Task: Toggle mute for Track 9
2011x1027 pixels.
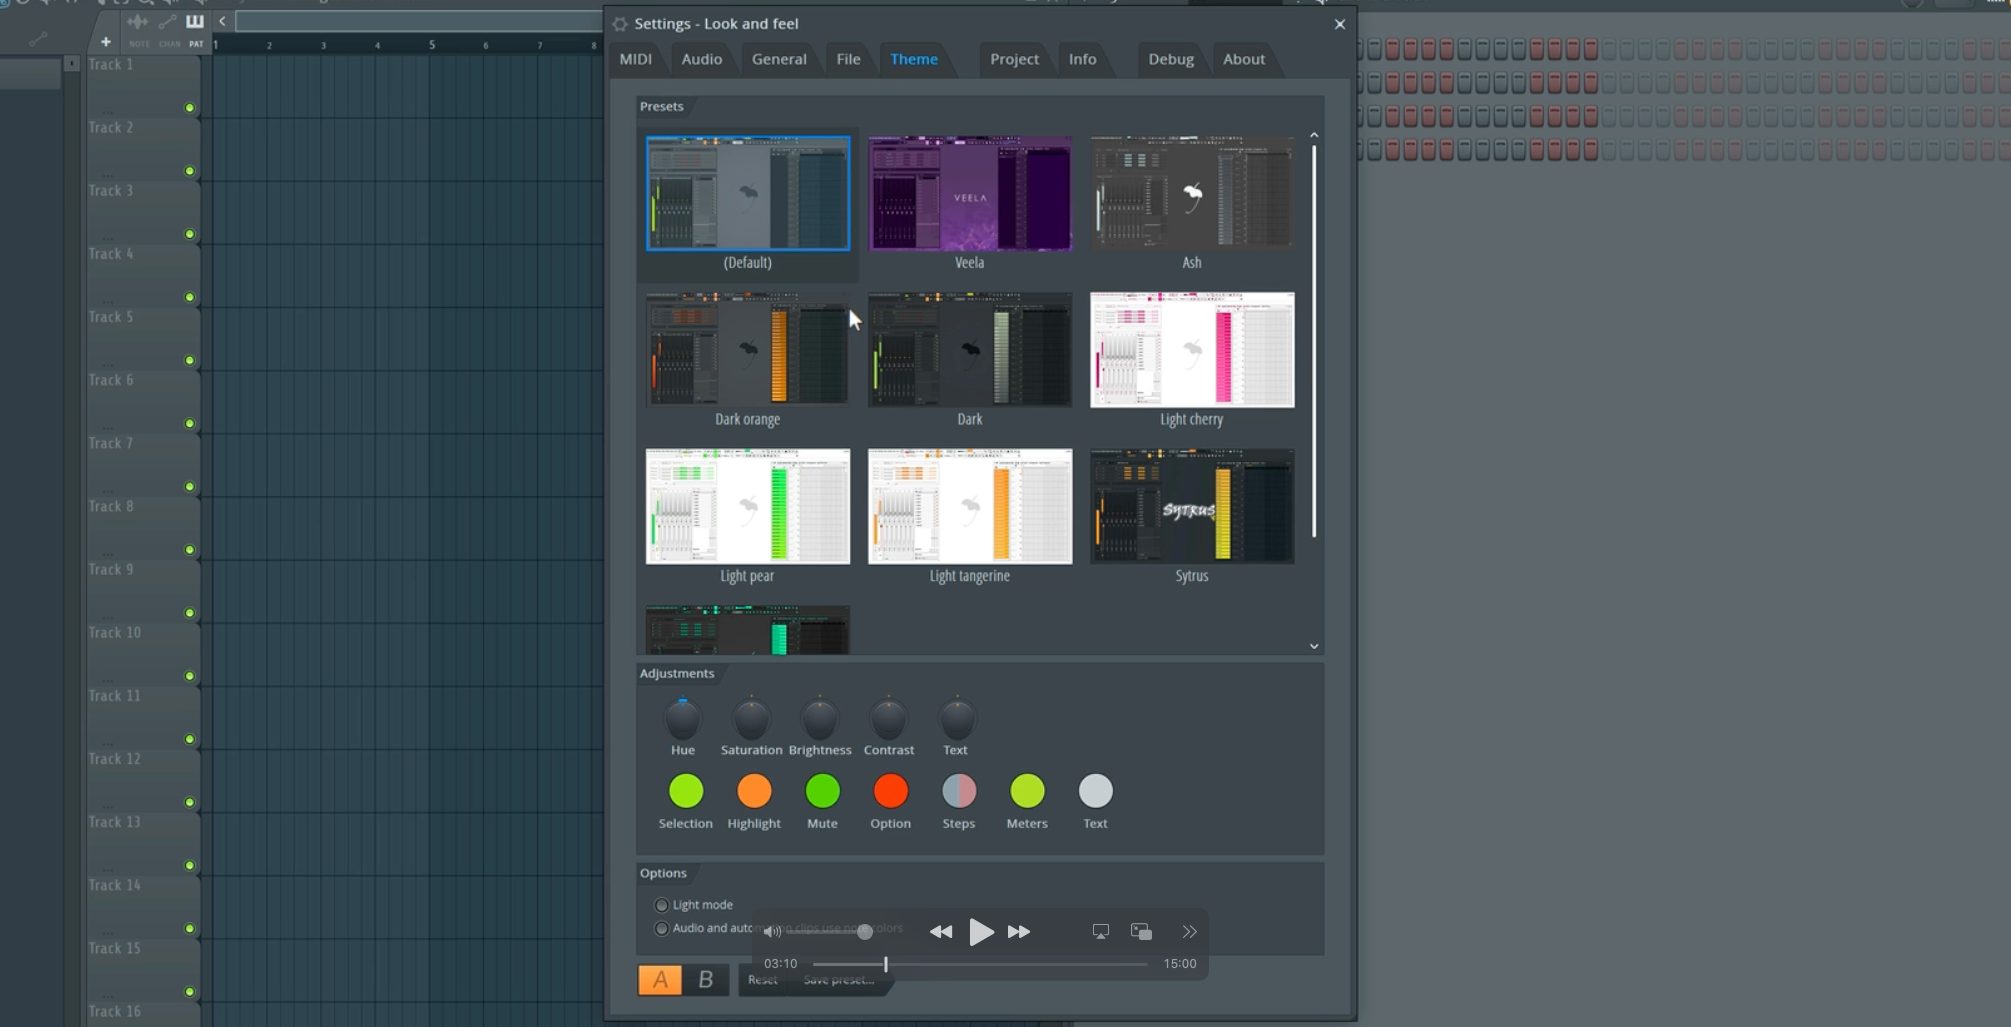Action: pyautogui.click(x=189, y=613)
